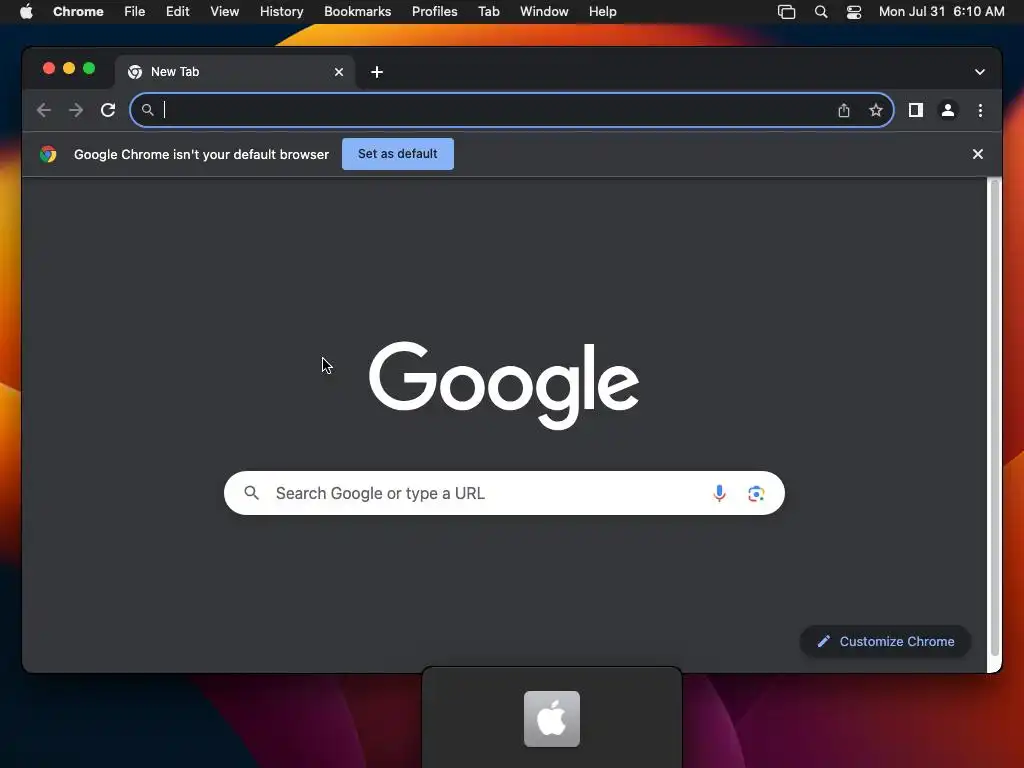Open the profile avatar menu
1024x768 pixels.
(x=948, y=110)
